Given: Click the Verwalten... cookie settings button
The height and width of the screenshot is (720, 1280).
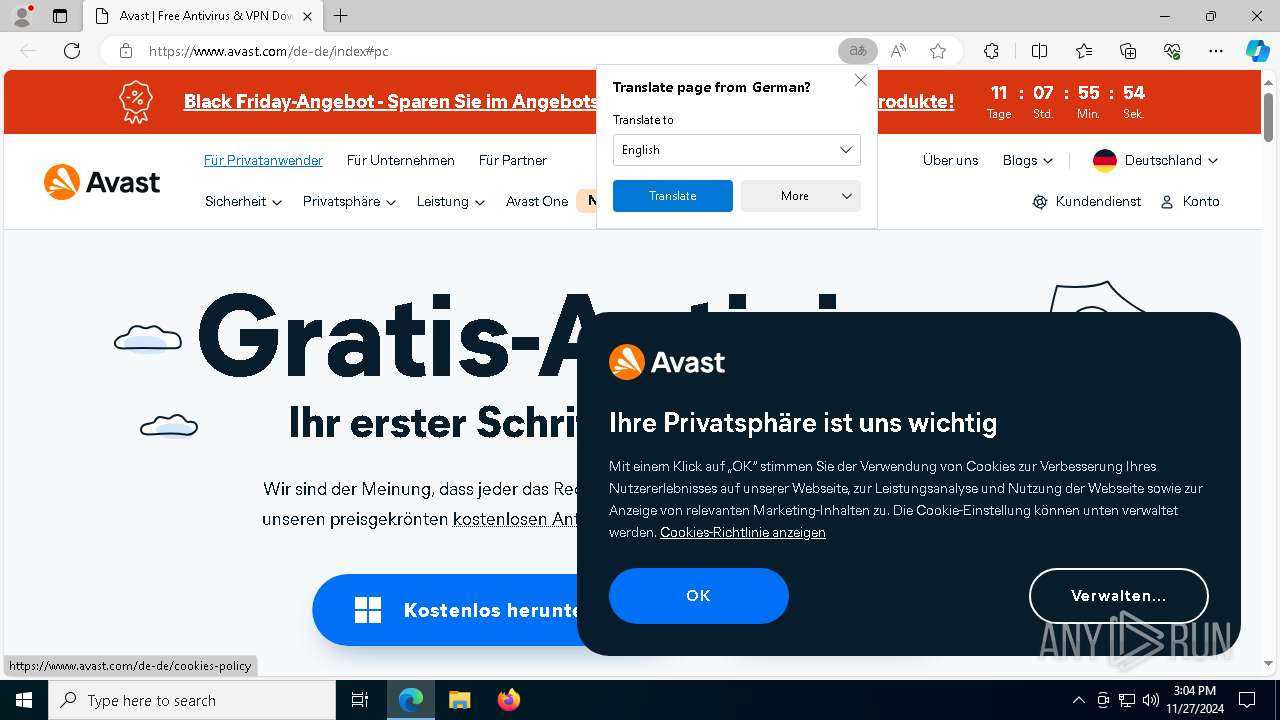Looking at the screenshot, I should 1119,596.
